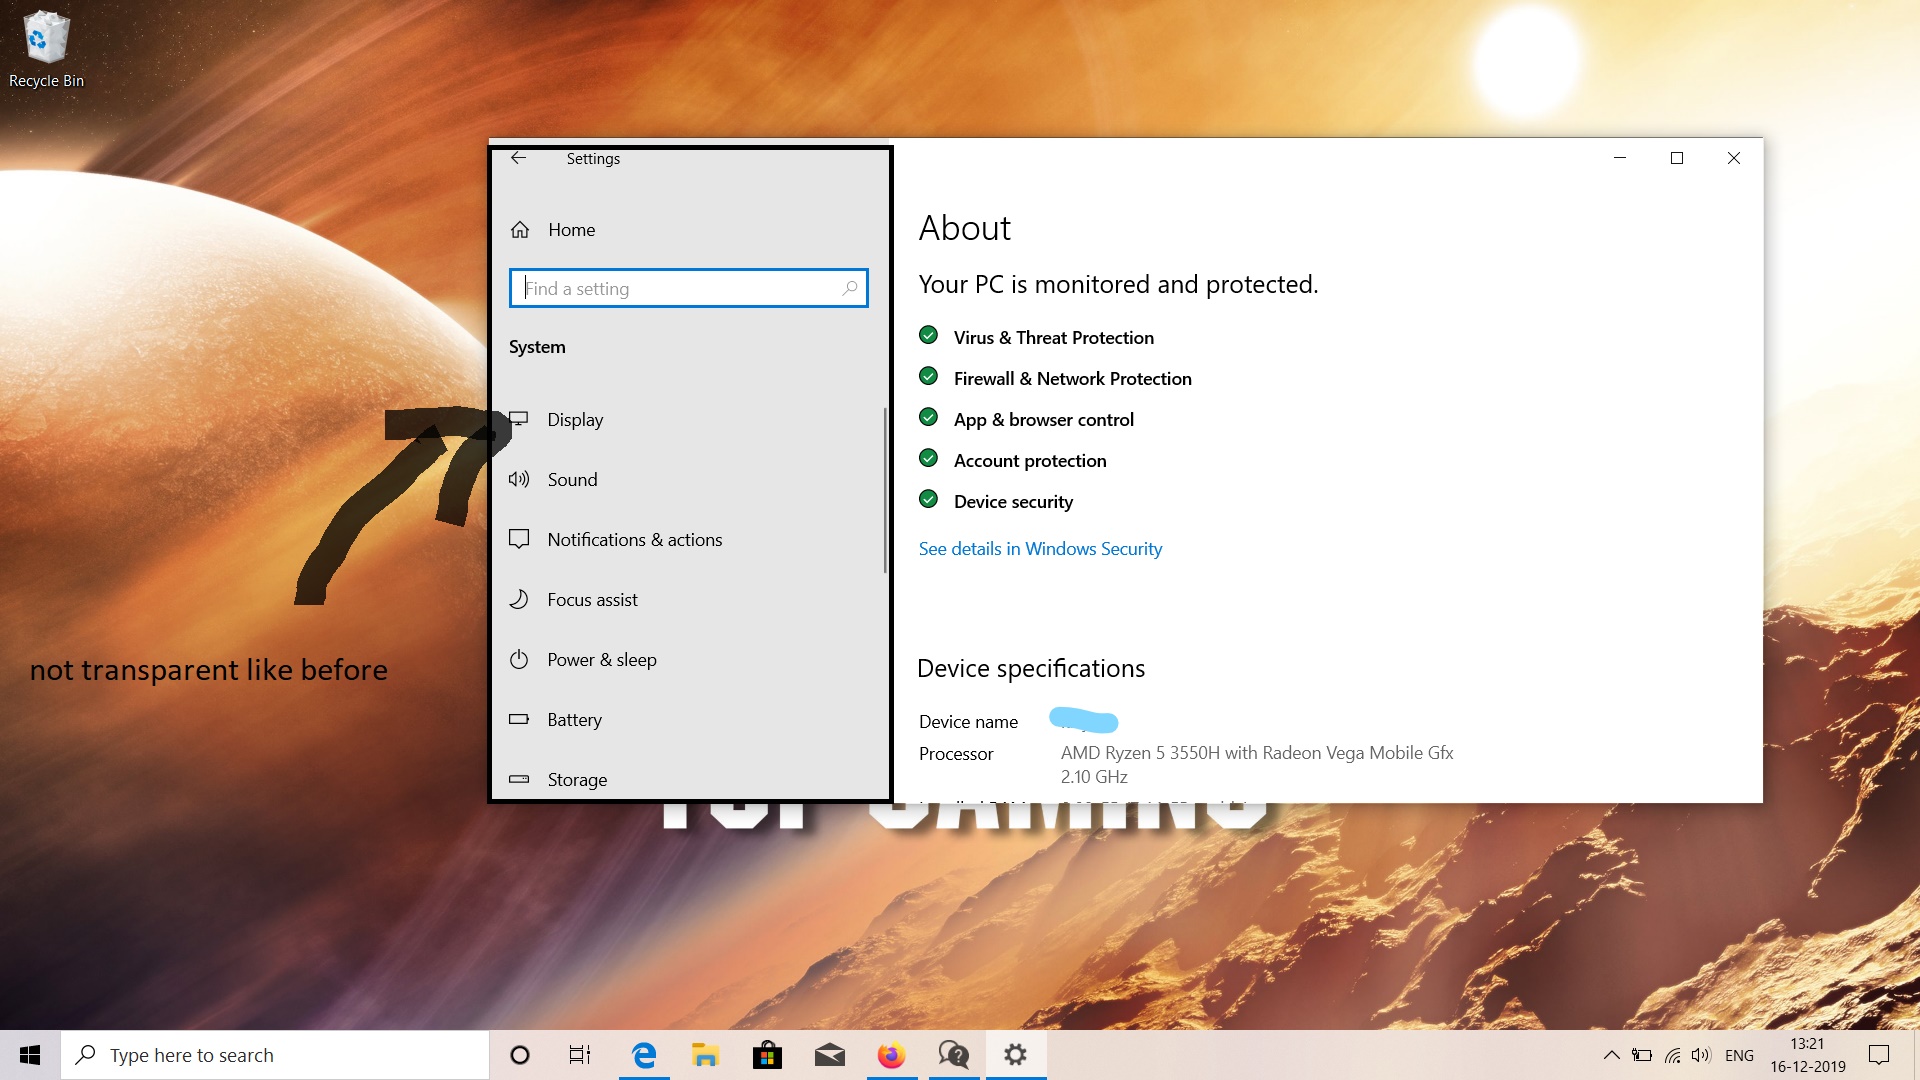Open the Sound settings page

572,480
